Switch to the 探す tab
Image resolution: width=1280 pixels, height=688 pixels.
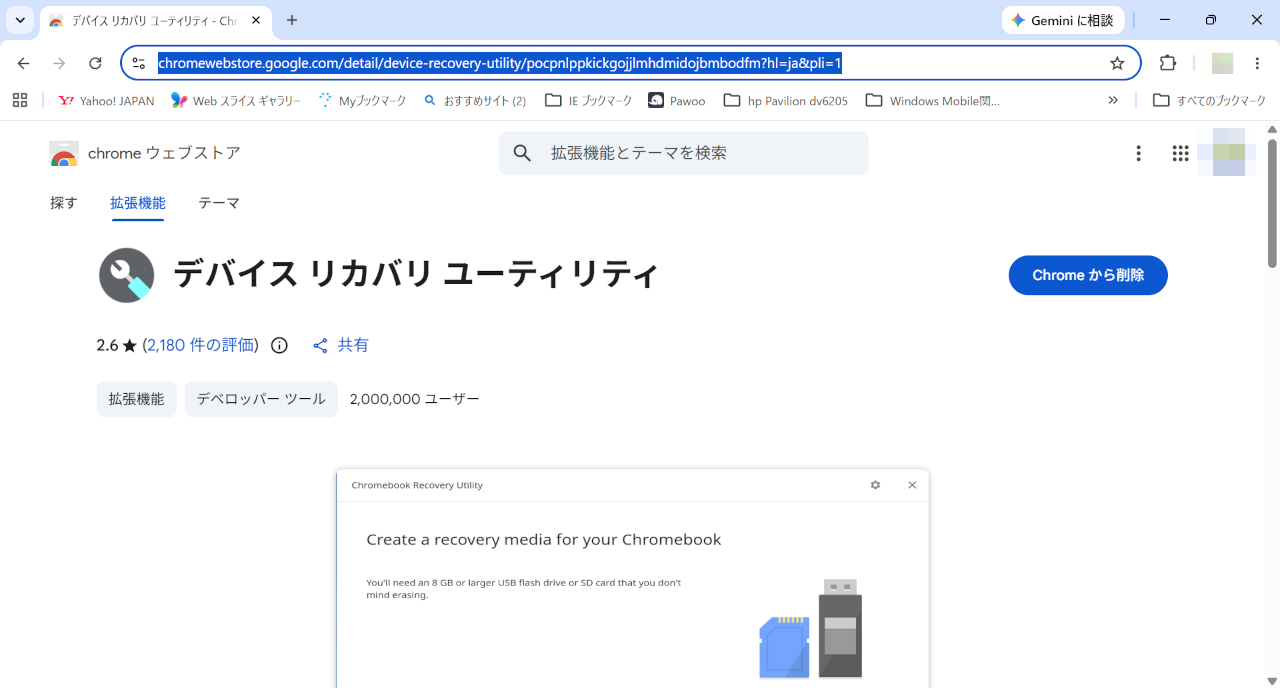[64, 203]
